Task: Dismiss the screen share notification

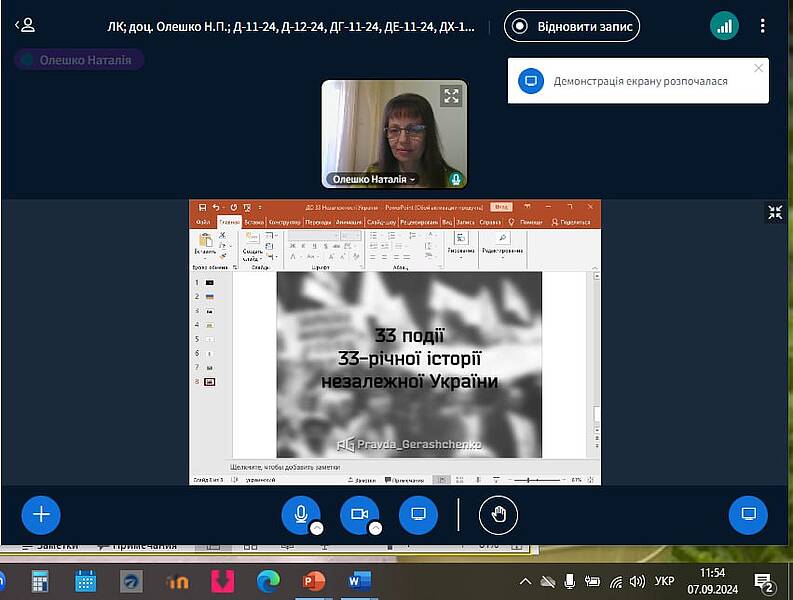Action: (x=758, y=68)
